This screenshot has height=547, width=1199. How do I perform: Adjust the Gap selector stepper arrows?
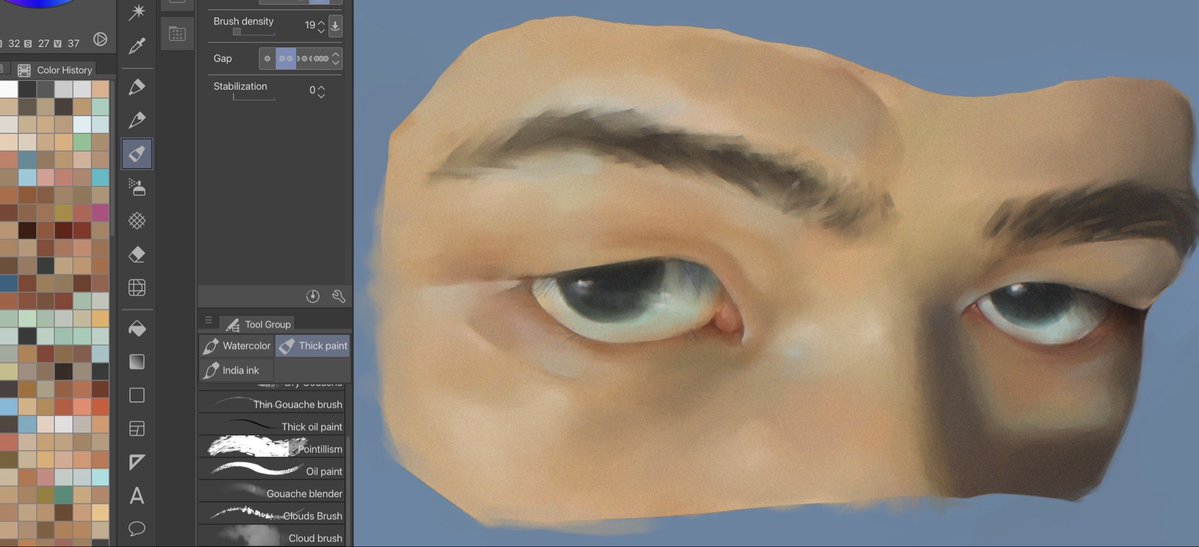point(336,58)
